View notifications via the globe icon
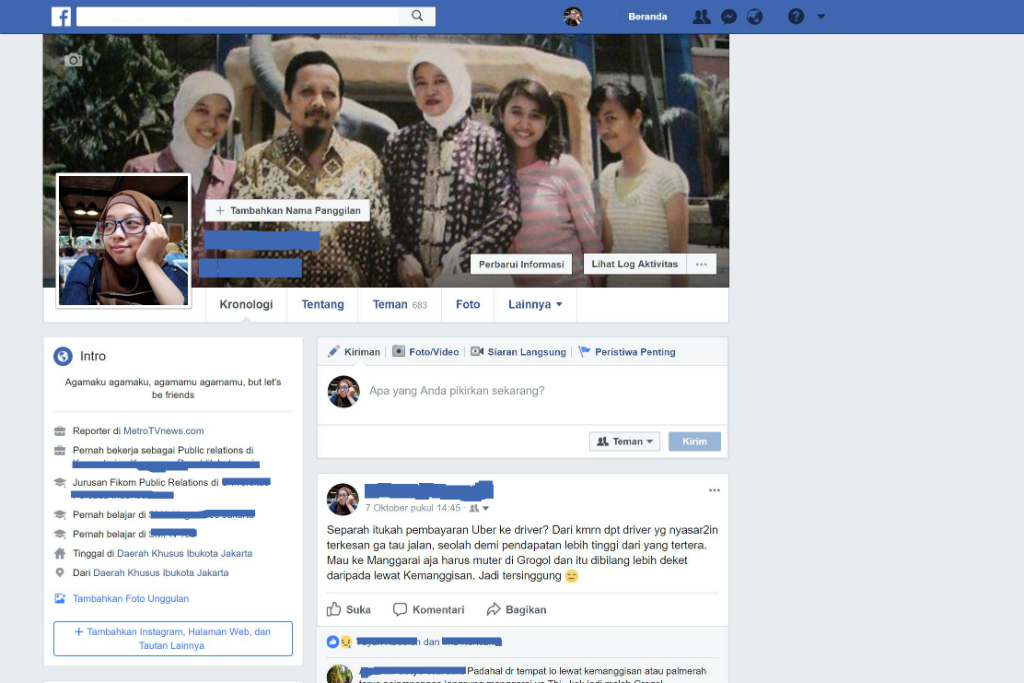The height and width of the screenshot is (683, 1024). (x=755, y=16)
